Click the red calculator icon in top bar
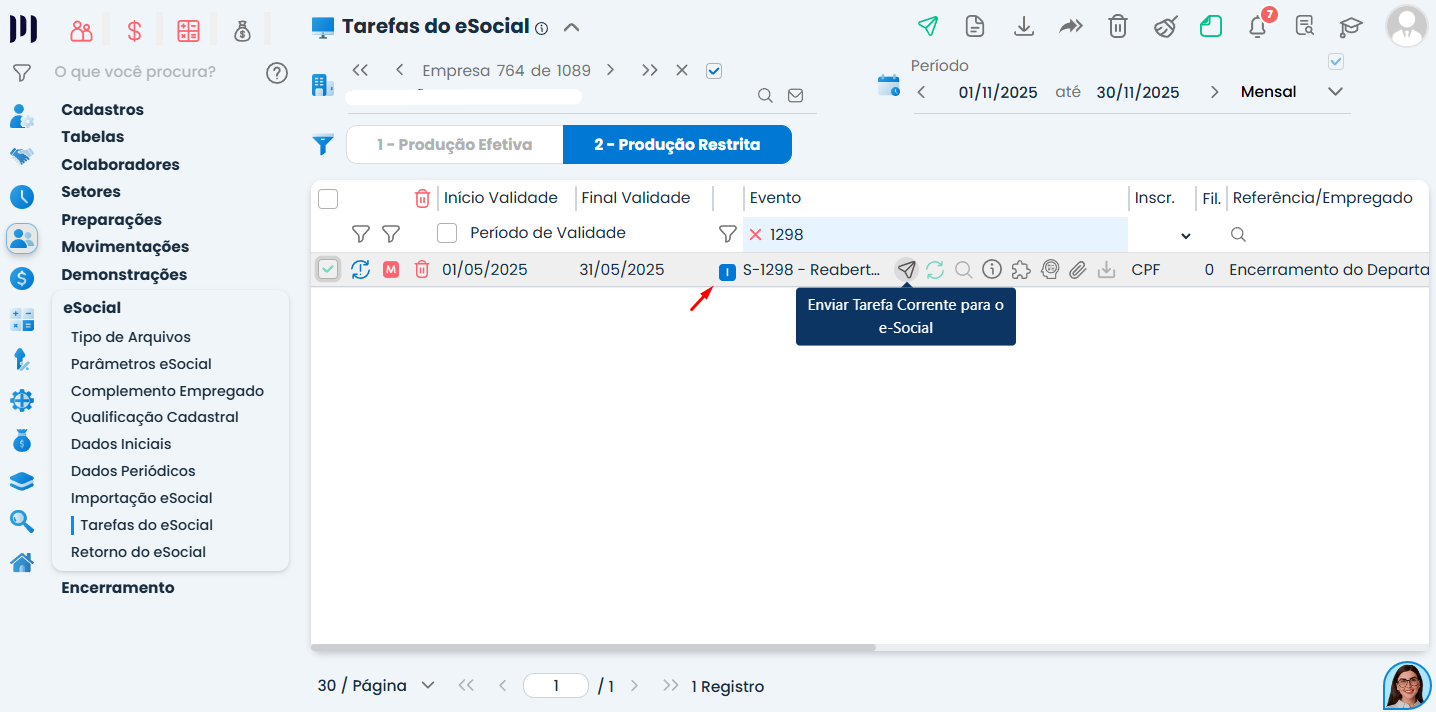The height and width of the screenshot is (712, 1436). tap(188, 31)
